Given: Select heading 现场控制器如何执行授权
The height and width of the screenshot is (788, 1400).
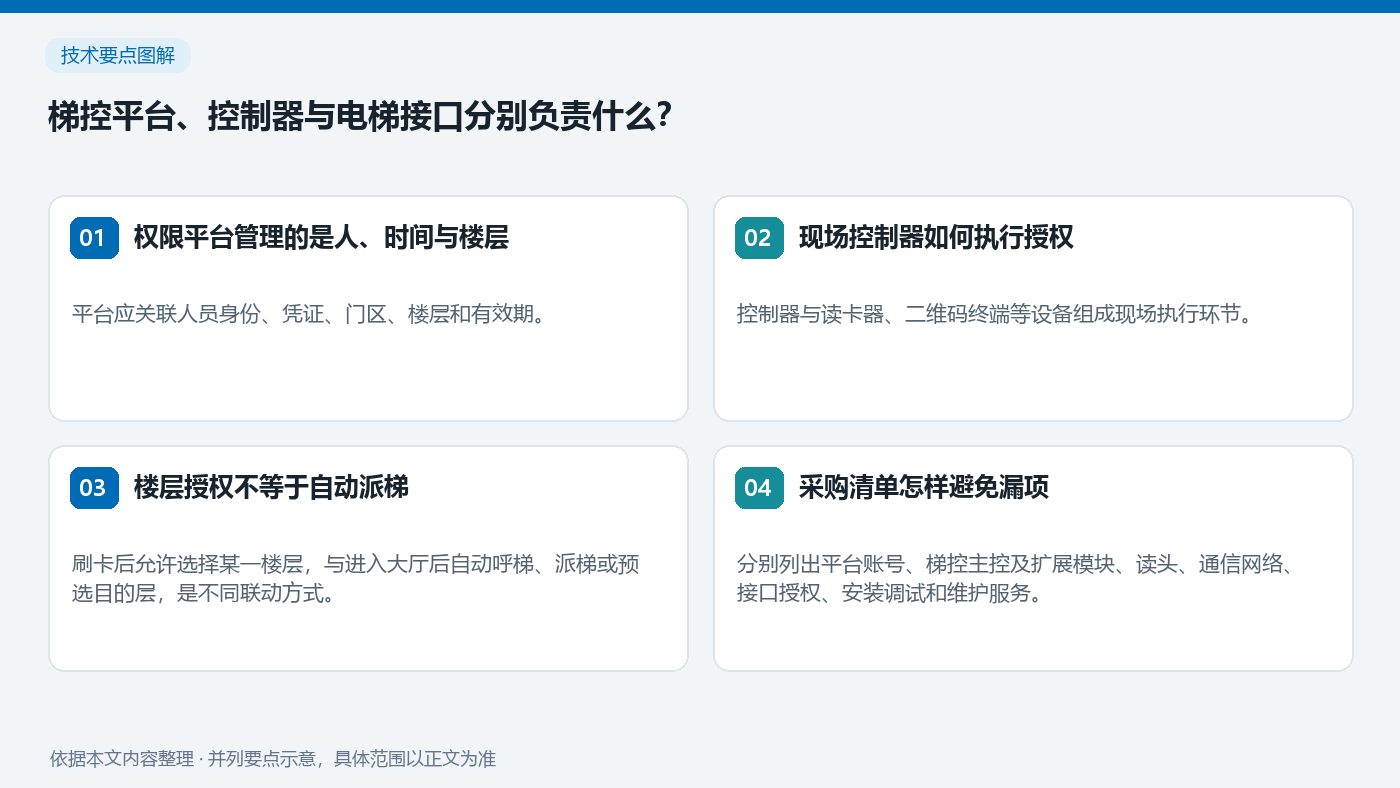Looking at the screenshot, I should (x=935, y=238).
